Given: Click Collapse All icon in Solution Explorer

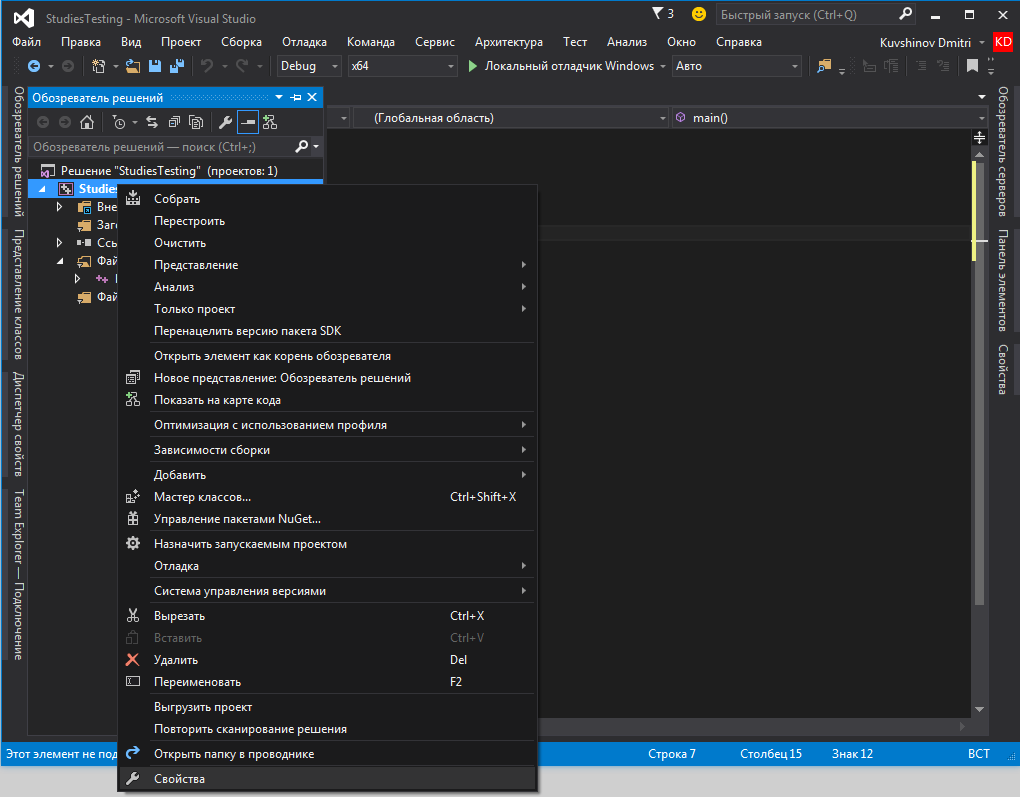Looking at the screenshot, I should [x=174, y=122].
